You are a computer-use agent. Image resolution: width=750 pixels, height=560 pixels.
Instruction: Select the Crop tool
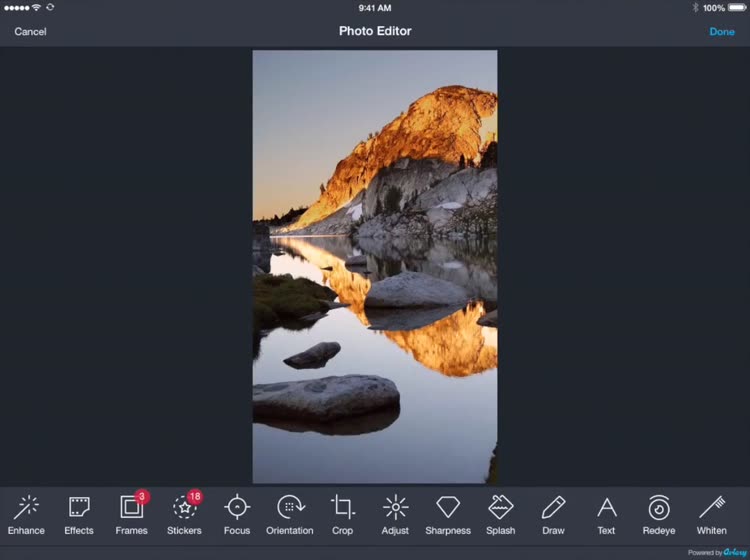point(342,515)
